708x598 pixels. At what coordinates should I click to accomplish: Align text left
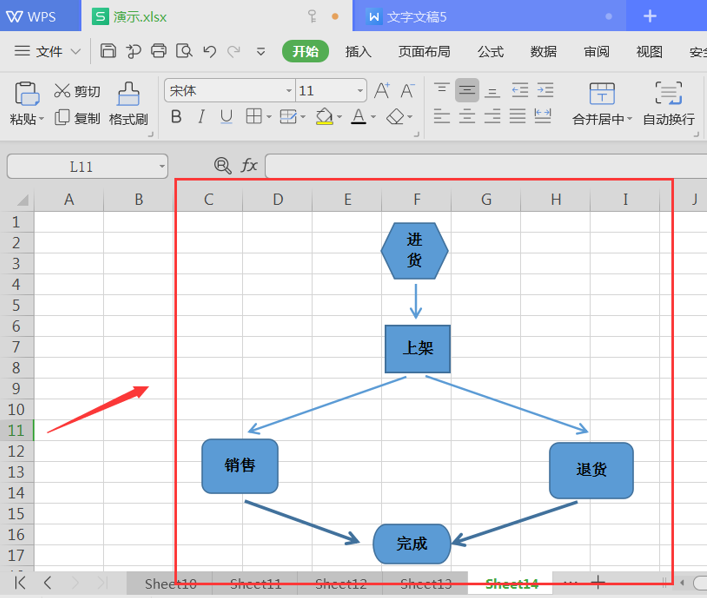(442, 117)
